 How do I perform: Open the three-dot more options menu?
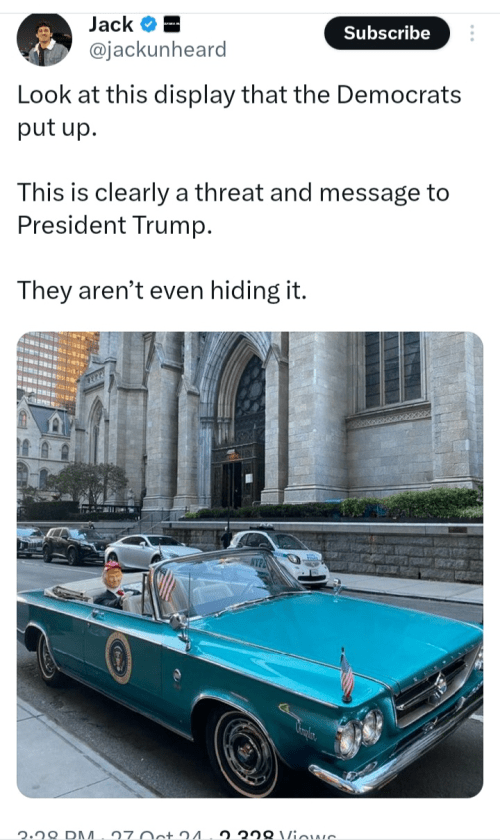point(472,33)
